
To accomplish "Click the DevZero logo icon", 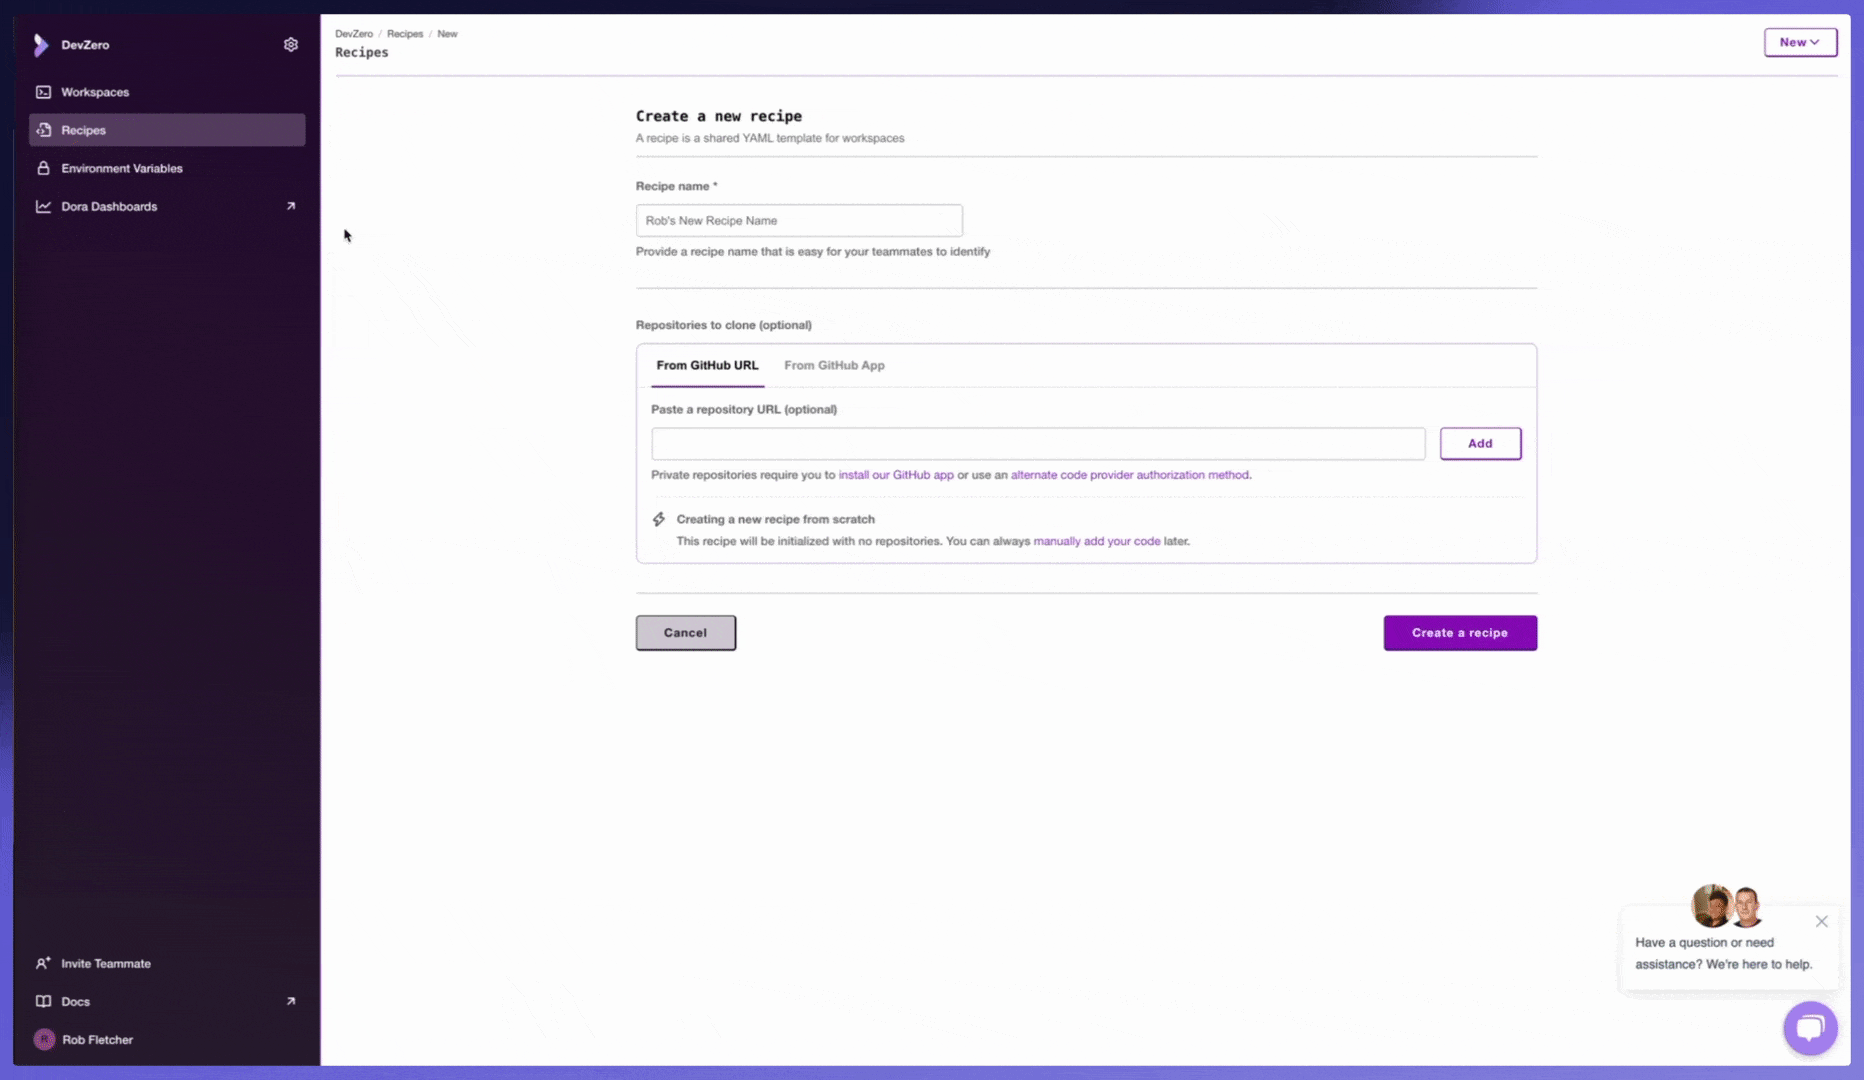I will (41, 45).
